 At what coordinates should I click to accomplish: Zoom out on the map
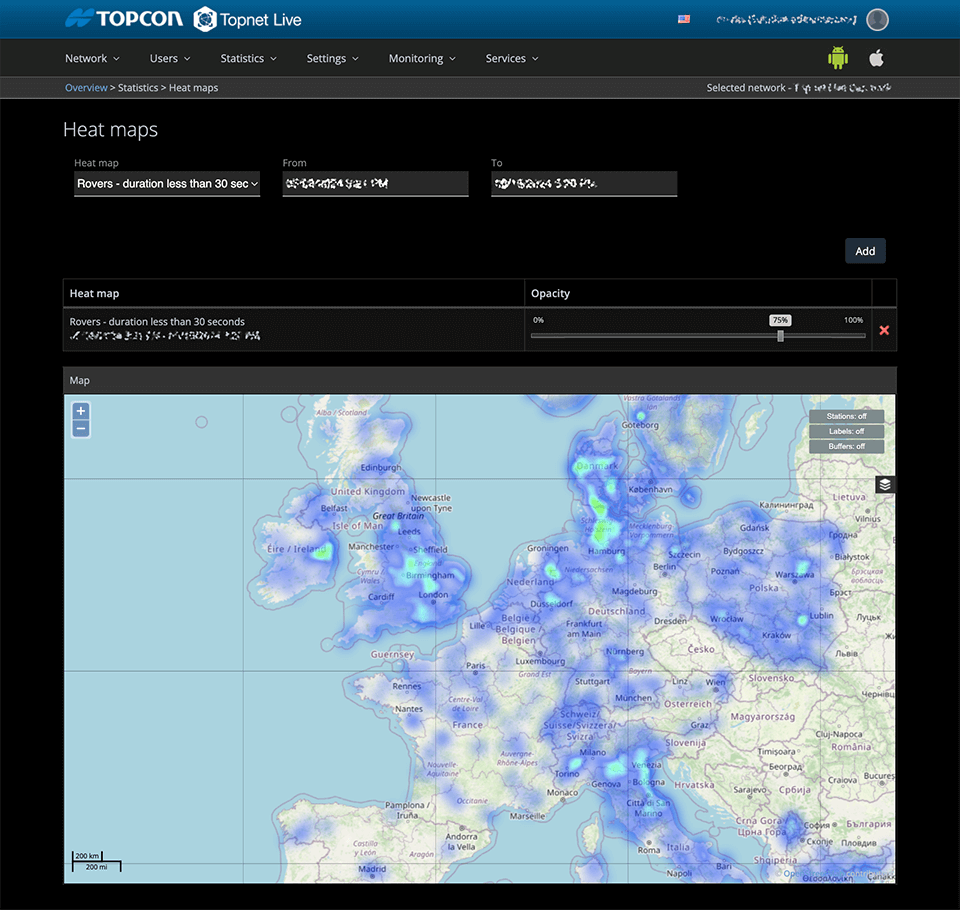click(81, 429)
